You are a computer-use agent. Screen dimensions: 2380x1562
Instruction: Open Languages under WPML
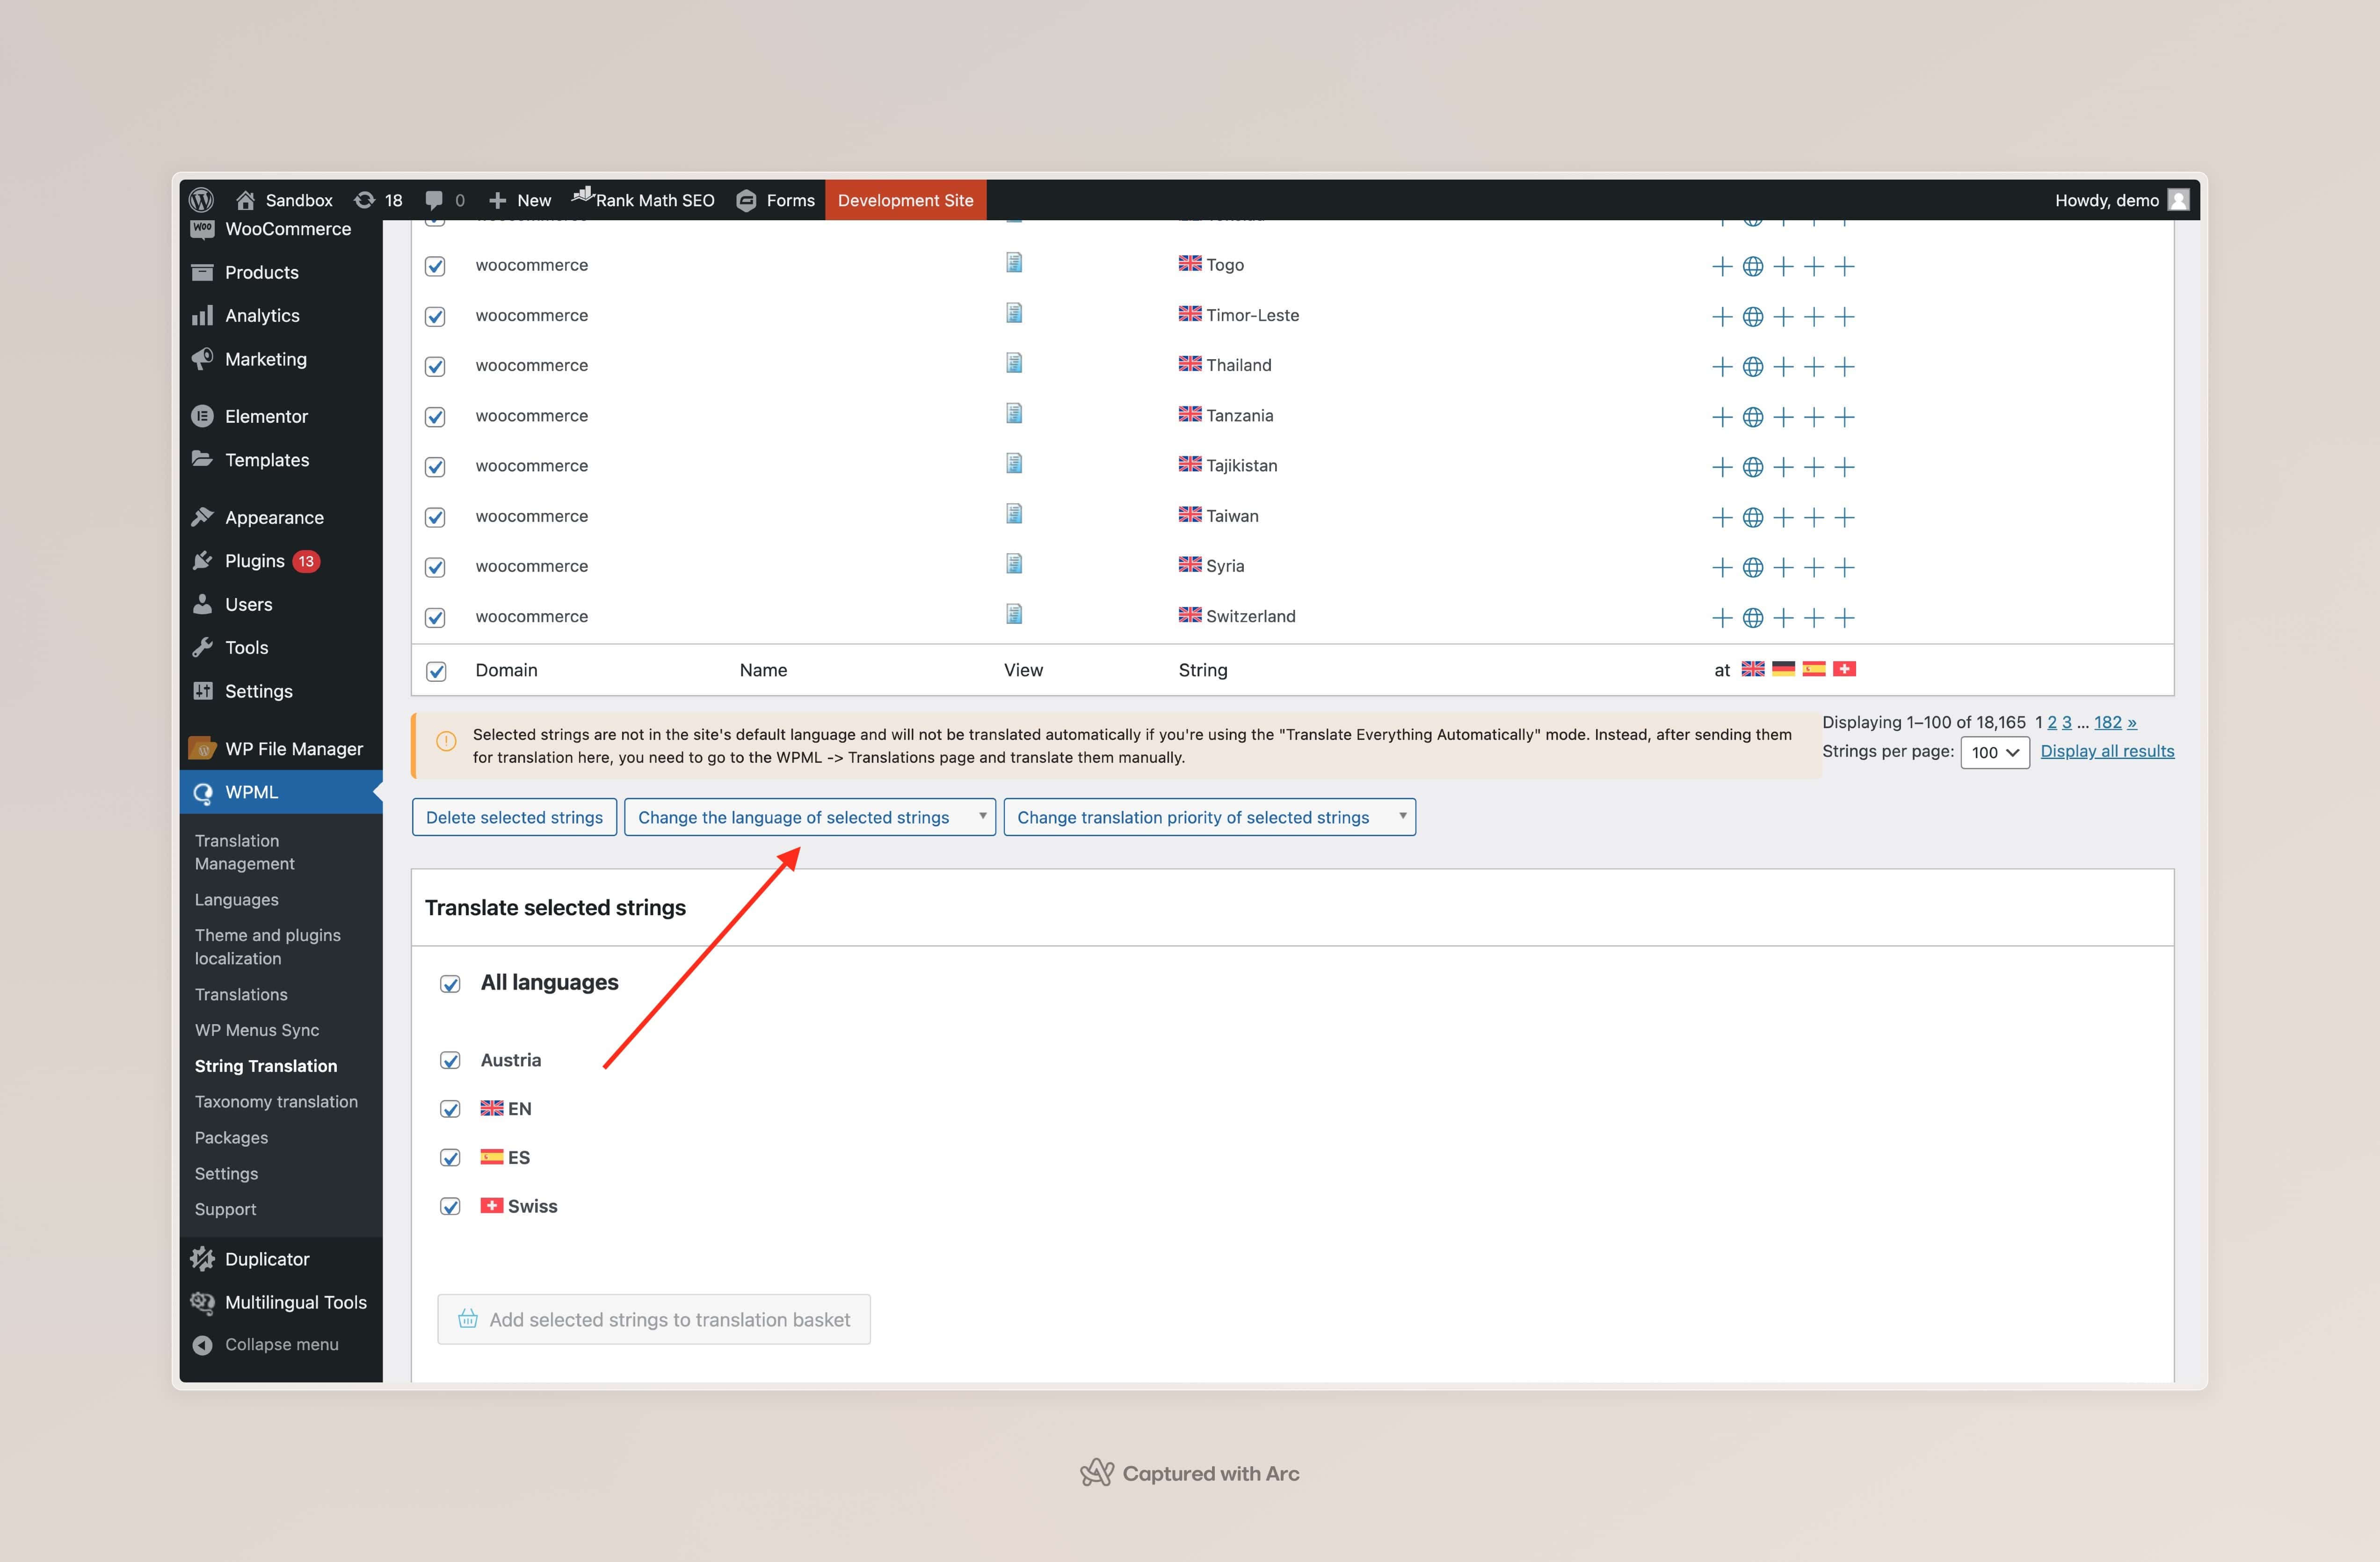click(237, 900)
